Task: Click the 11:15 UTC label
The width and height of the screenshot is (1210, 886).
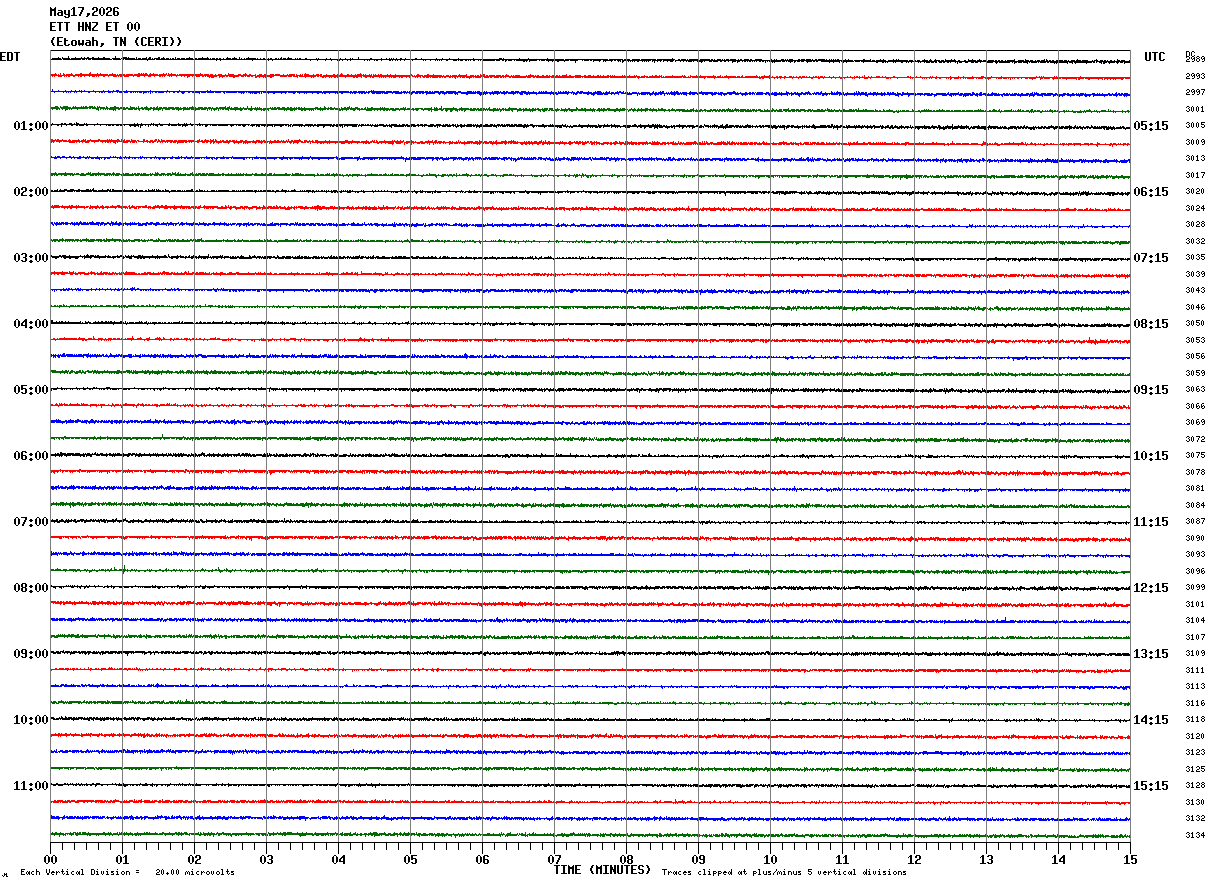Action: [1151, 522]
